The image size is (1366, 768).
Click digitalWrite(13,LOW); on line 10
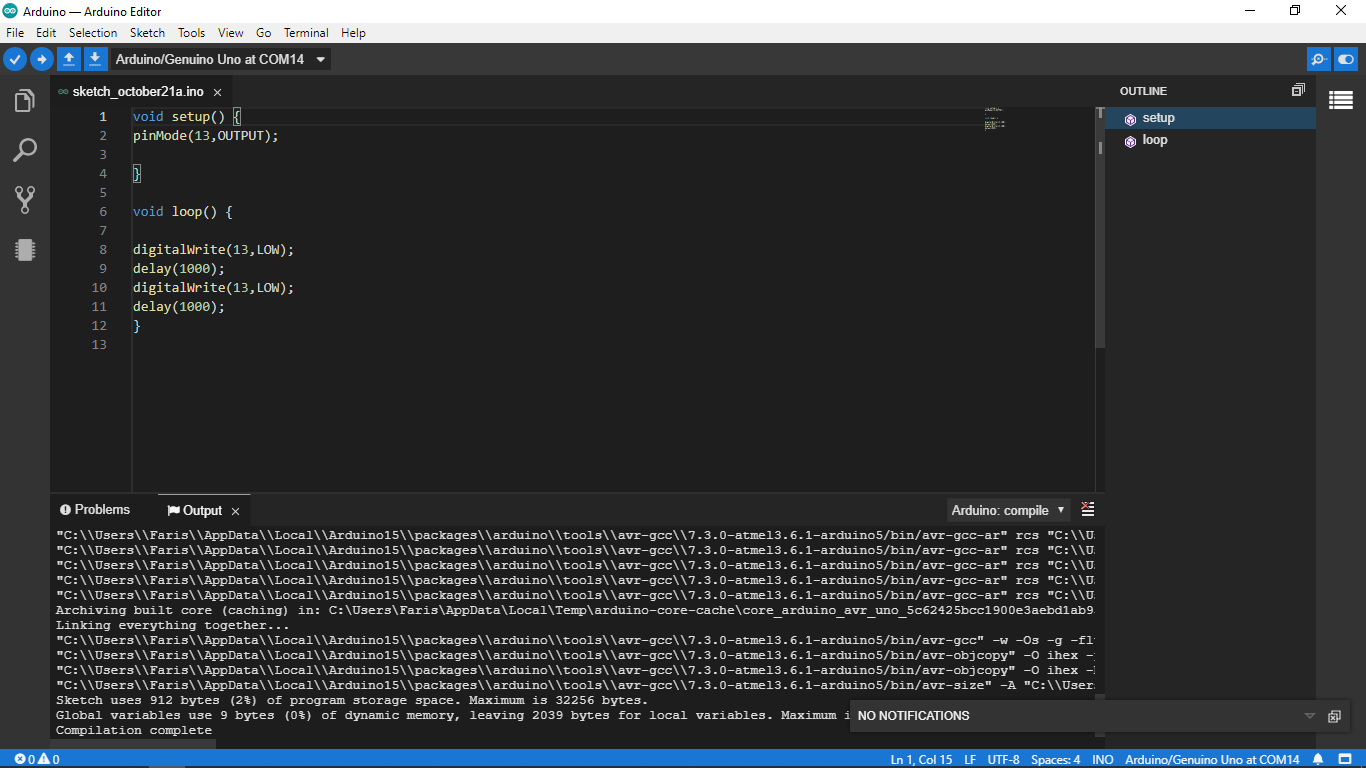click(213, 287)
